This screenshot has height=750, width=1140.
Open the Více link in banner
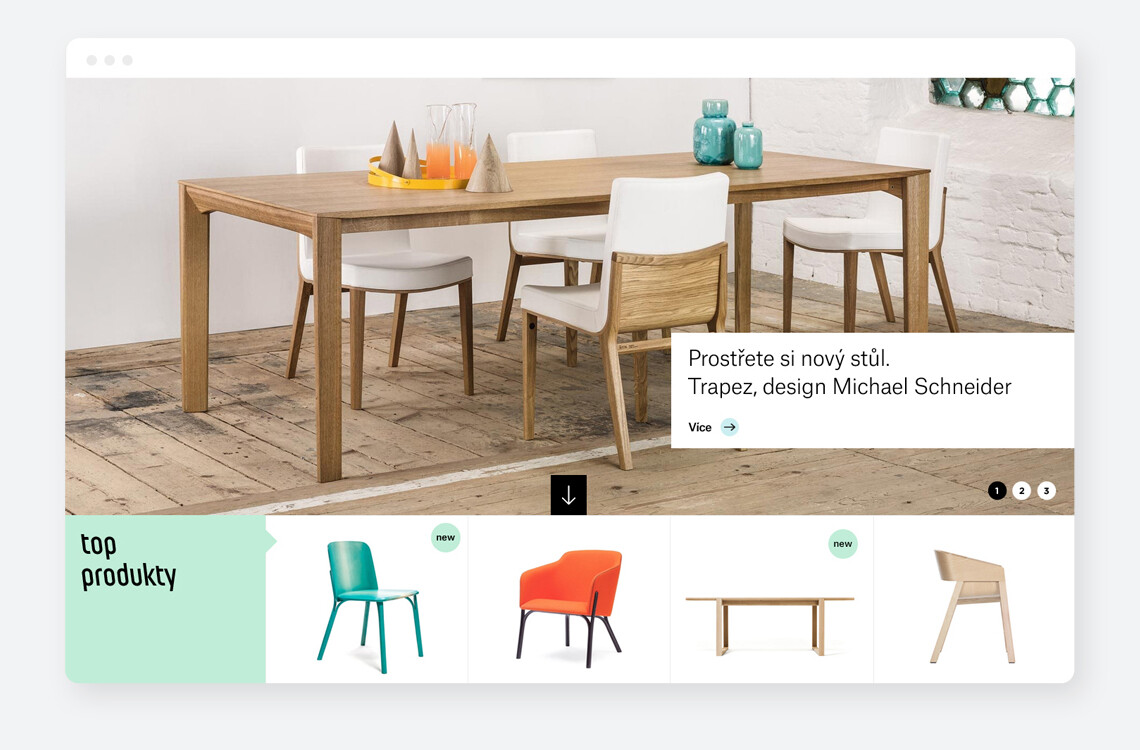click(700, 427)
